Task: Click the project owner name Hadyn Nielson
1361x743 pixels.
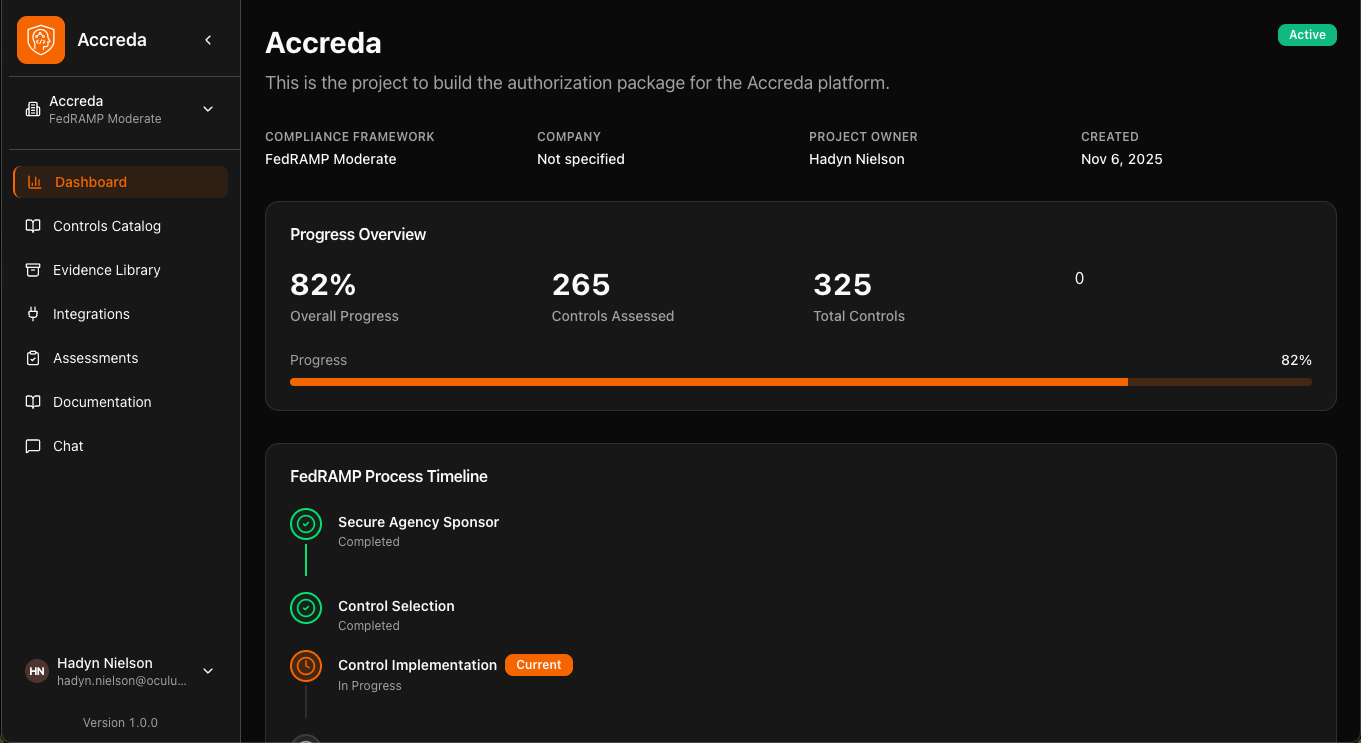Action: (856, 159)
